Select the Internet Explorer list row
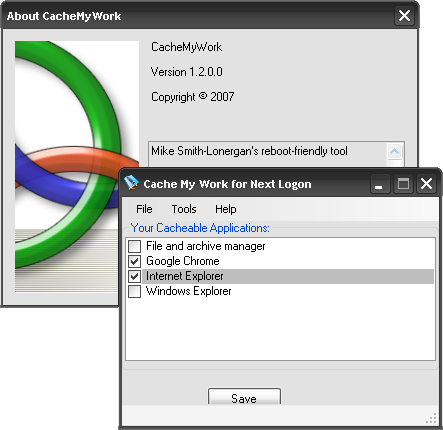This screenshot has height=430, width=443. 288,276
